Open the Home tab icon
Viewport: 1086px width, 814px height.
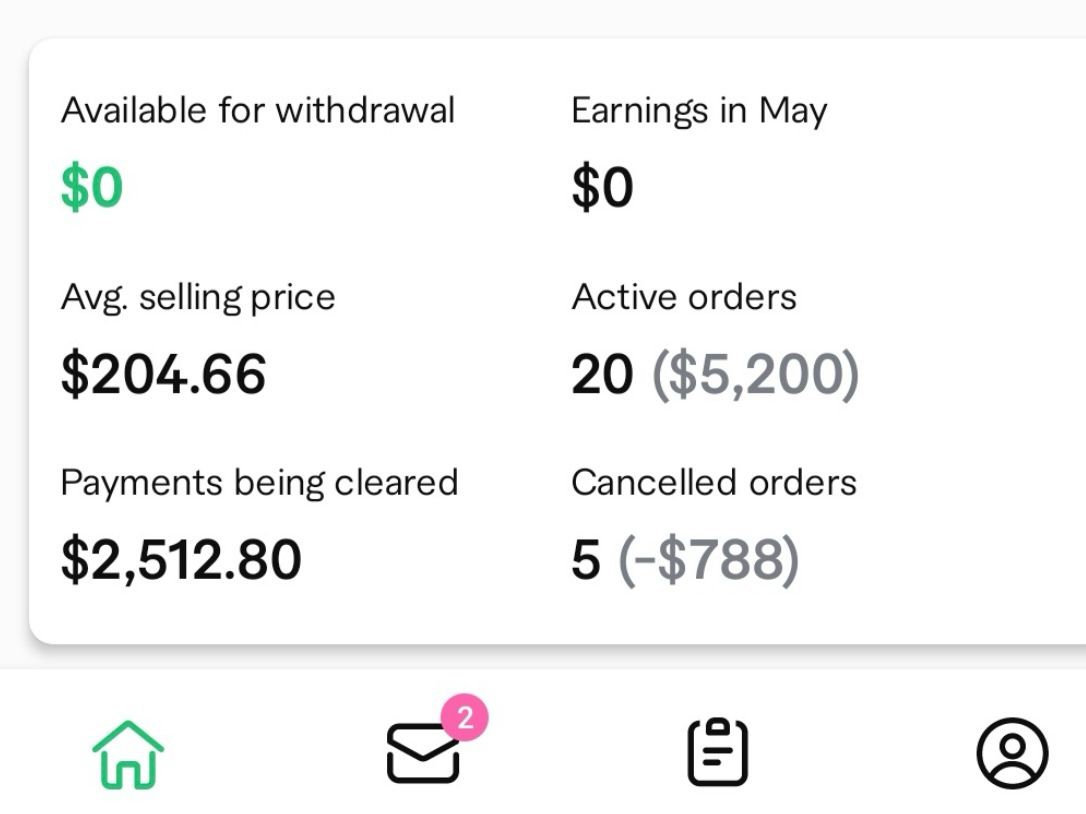point(128,753)
